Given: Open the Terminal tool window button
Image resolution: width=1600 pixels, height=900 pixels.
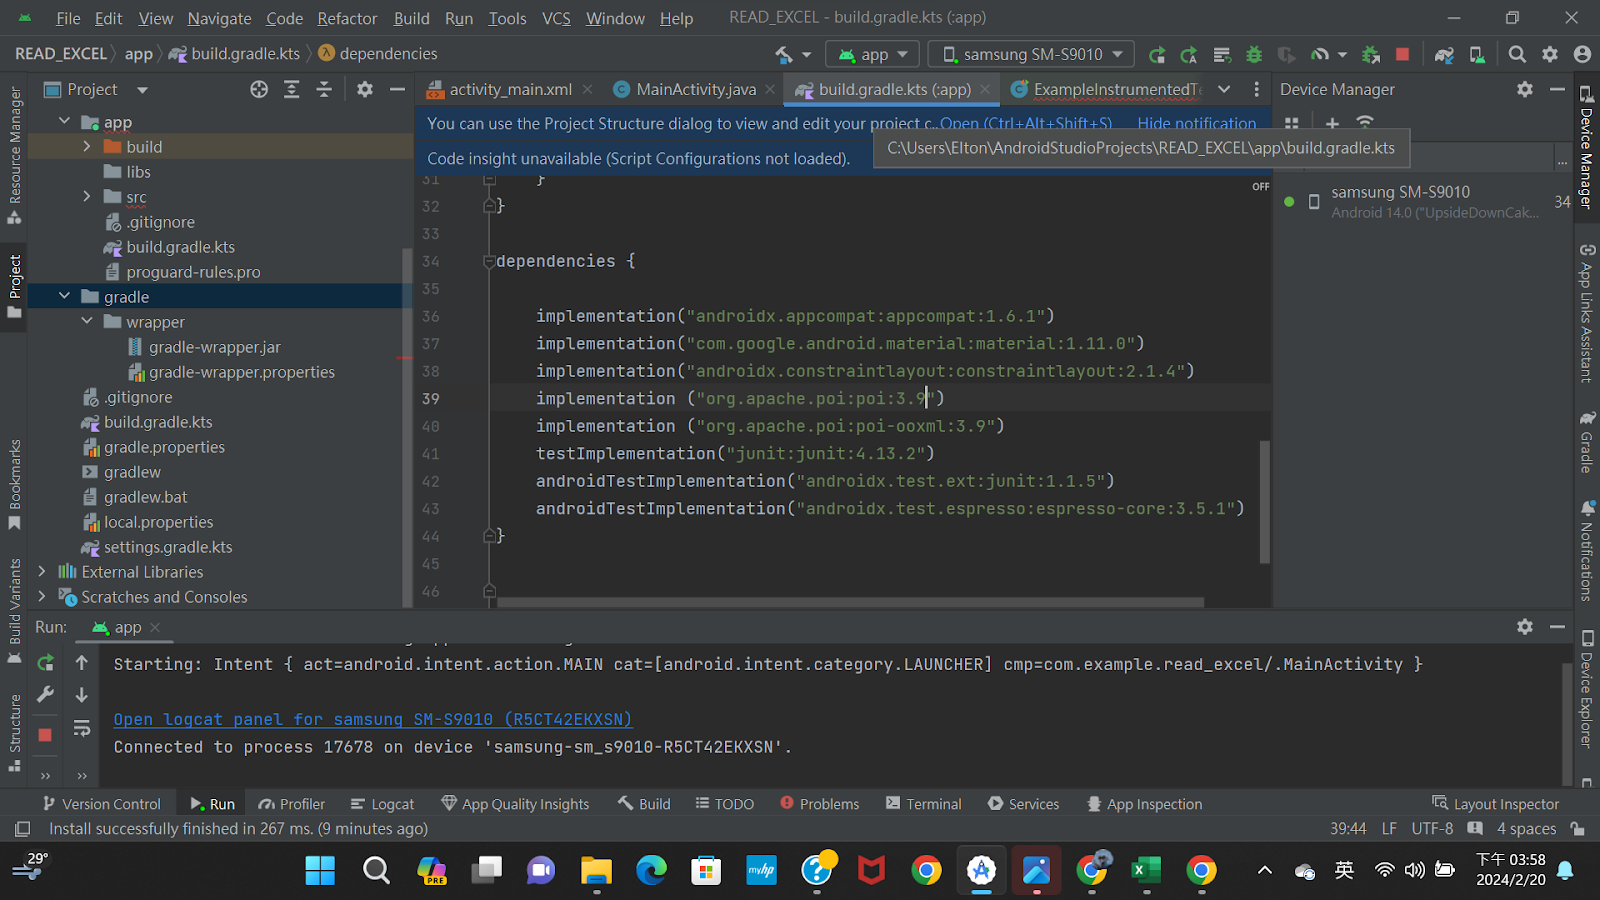Looking at the screenshot, I should click(923, 804).
